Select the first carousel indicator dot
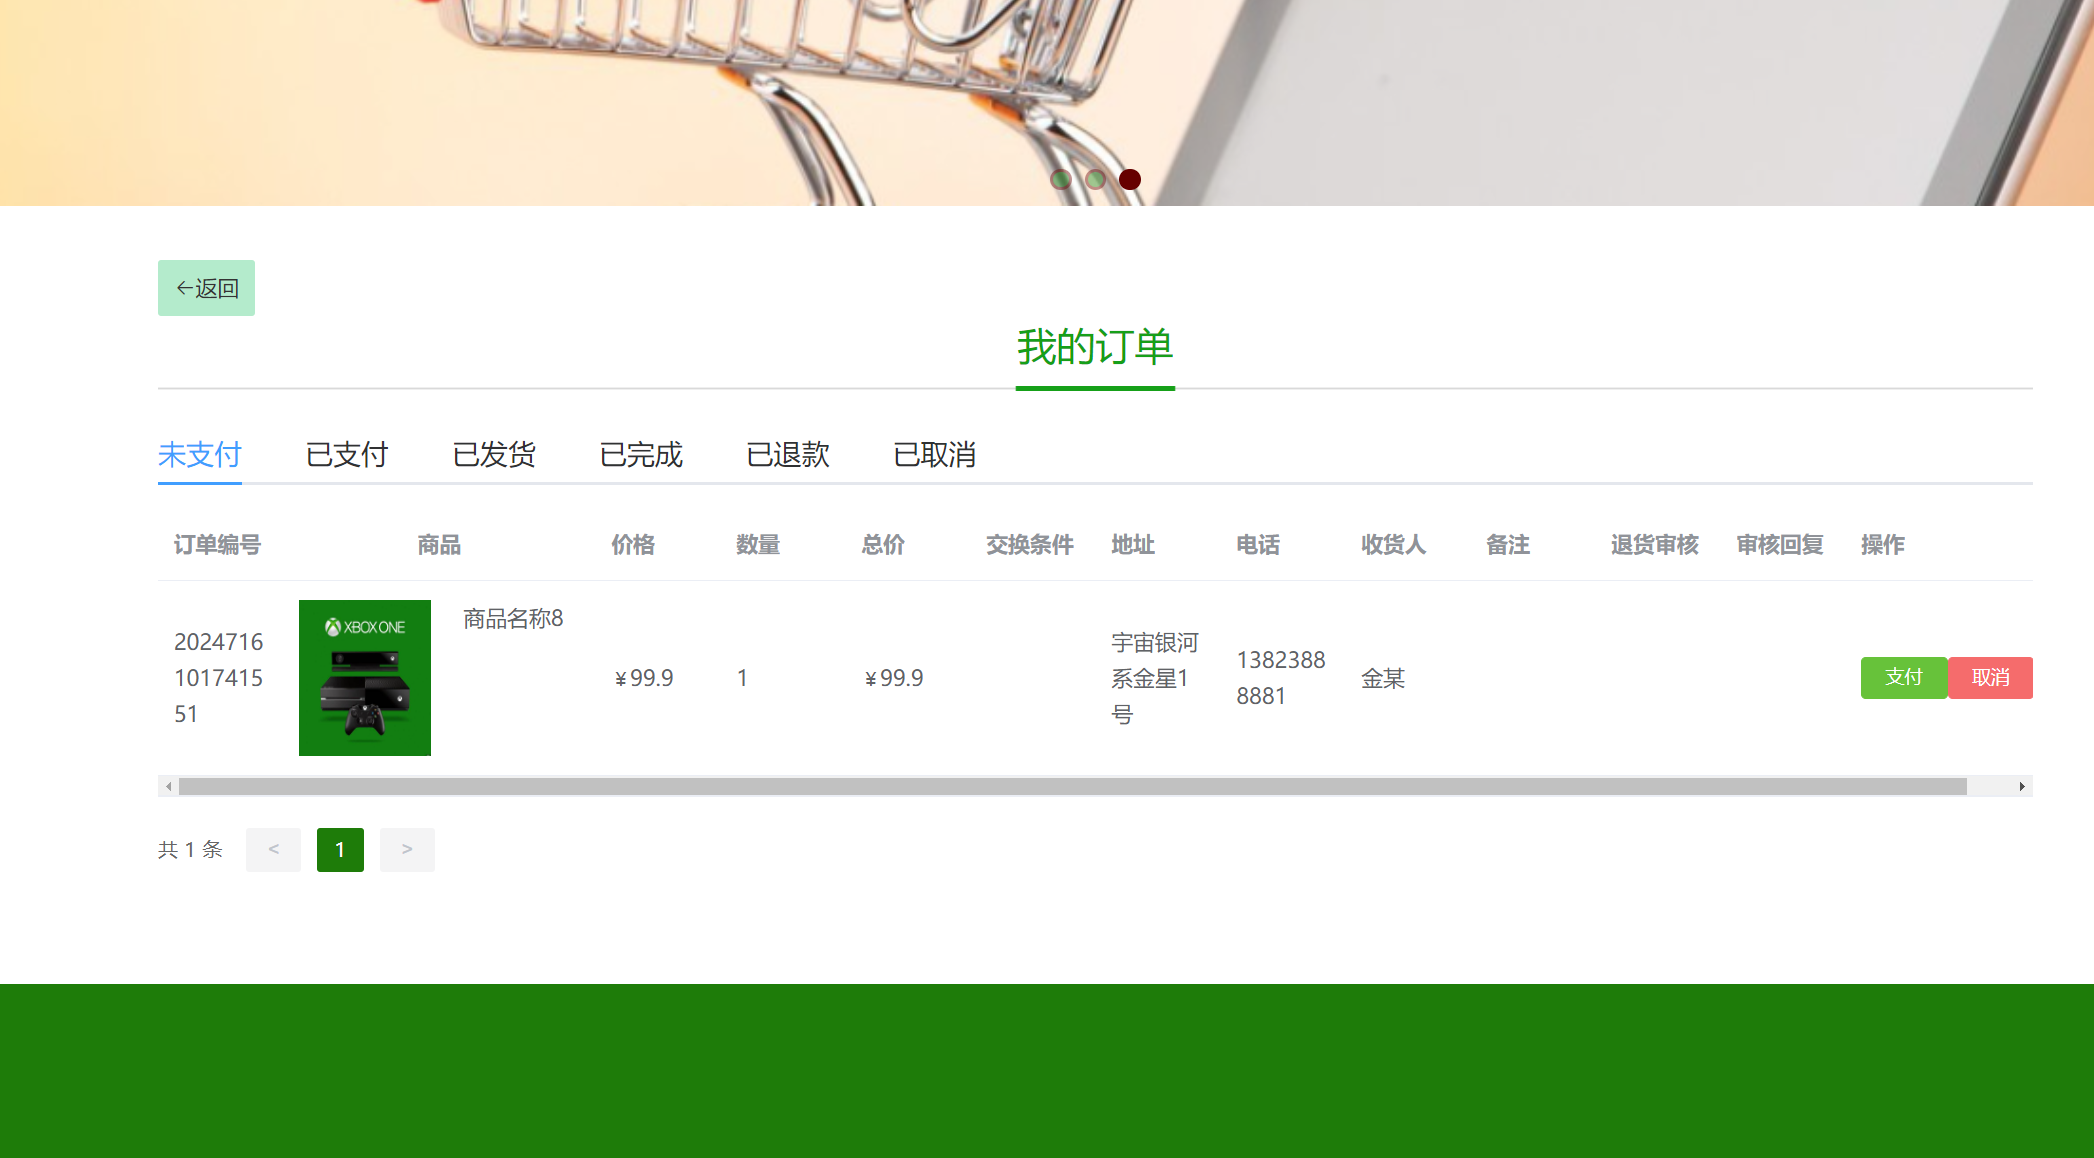The width and height of the screenshot is (2094, 1158). pos(1060,181)
